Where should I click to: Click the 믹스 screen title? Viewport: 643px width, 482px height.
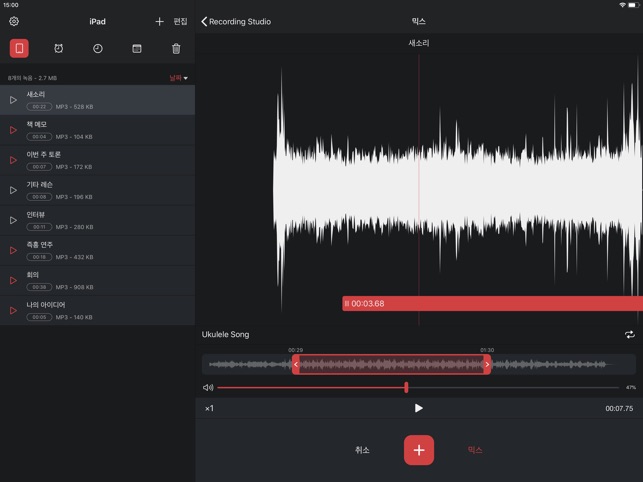419,21
